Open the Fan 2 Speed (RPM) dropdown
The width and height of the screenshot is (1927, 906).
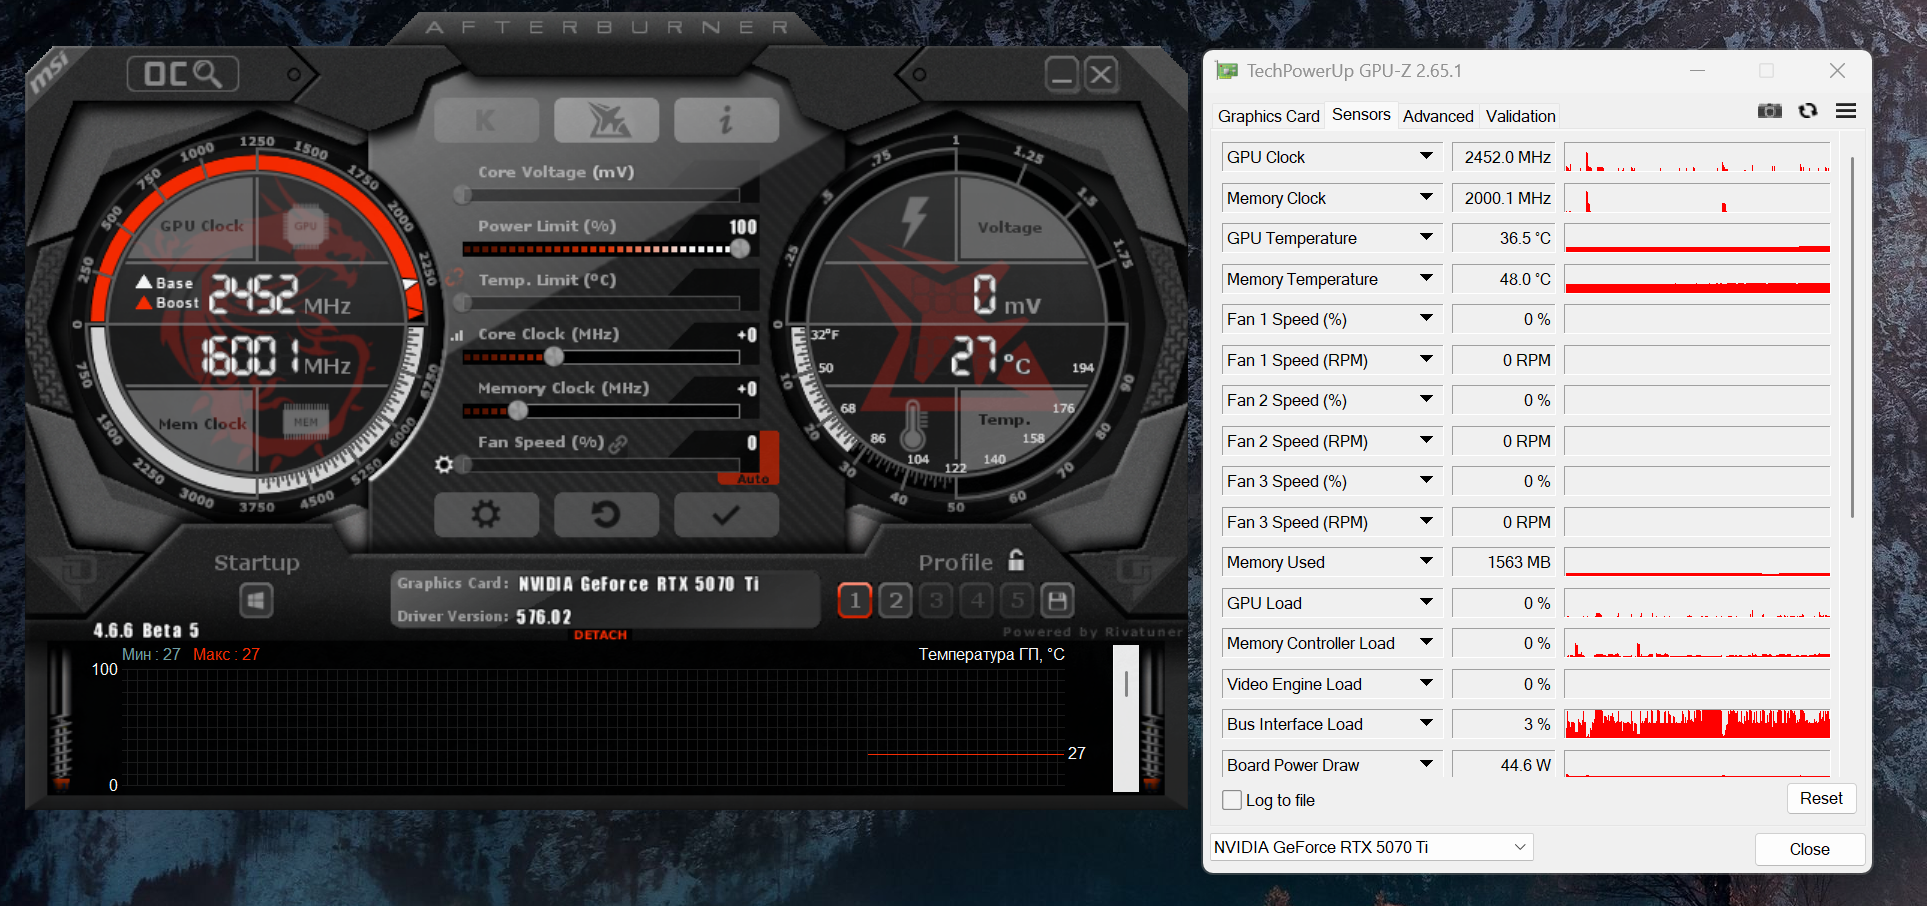click(x=1426, y=440)
